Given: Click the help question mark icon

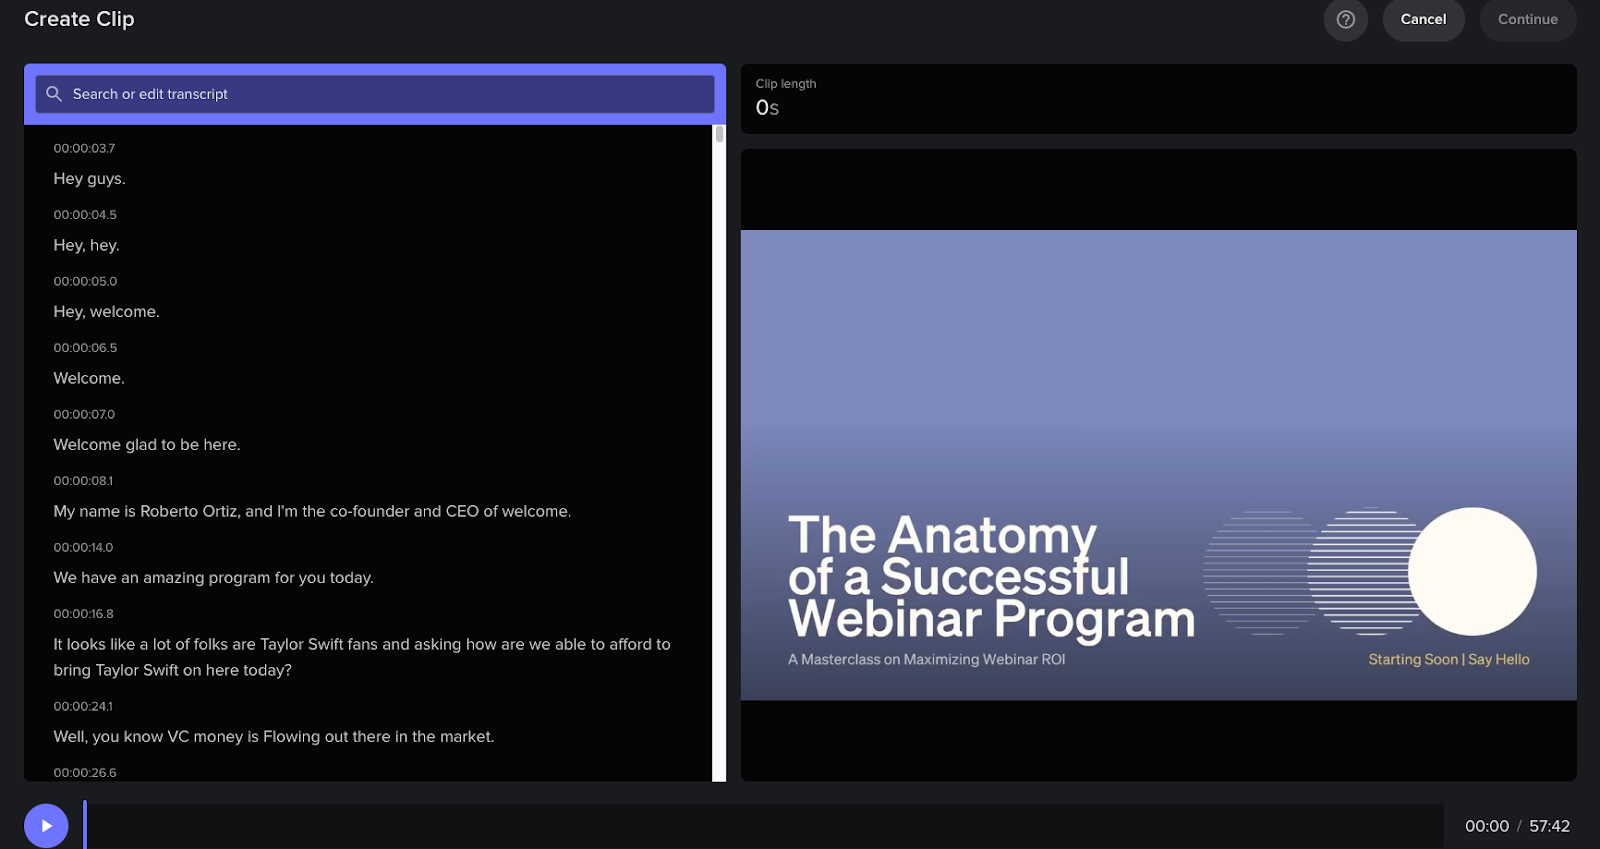Looking at the screenshot, I should click(1345, 19).
